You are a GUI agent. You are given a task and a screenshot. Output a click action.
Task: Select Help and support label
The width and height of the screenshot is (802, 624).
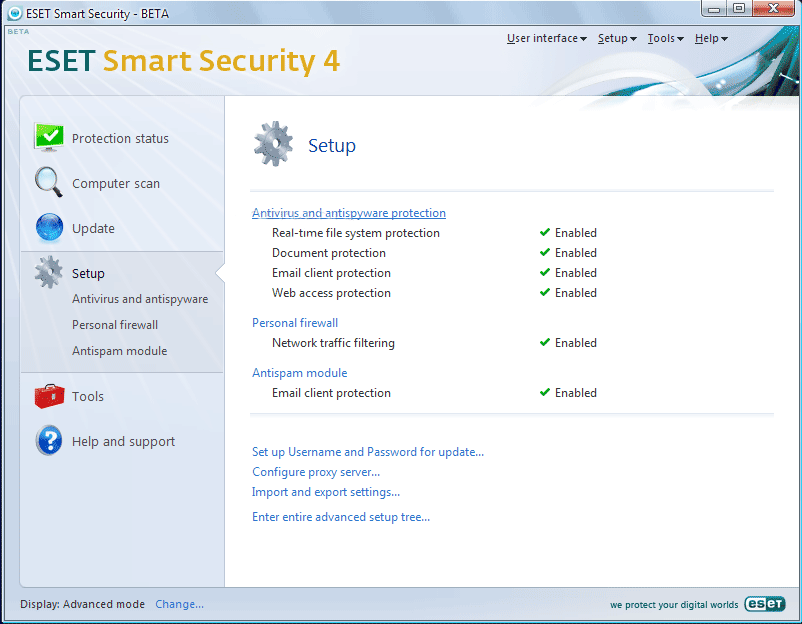point(123,441)
